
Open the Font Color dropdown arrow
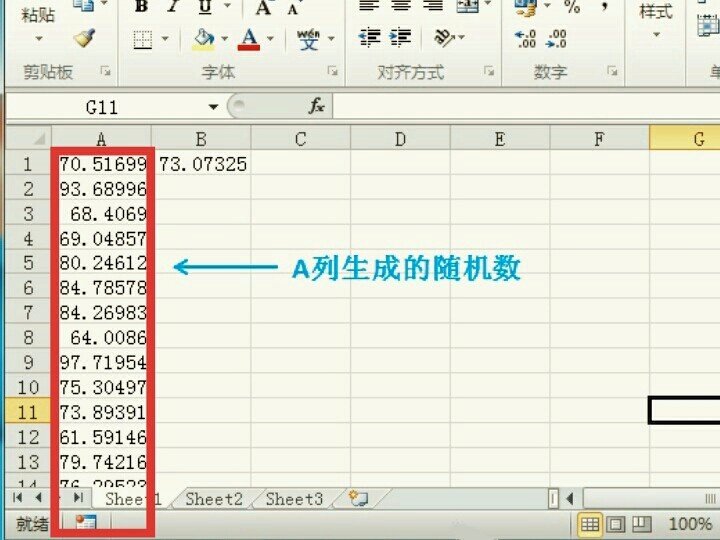click(x=270, y=39)
